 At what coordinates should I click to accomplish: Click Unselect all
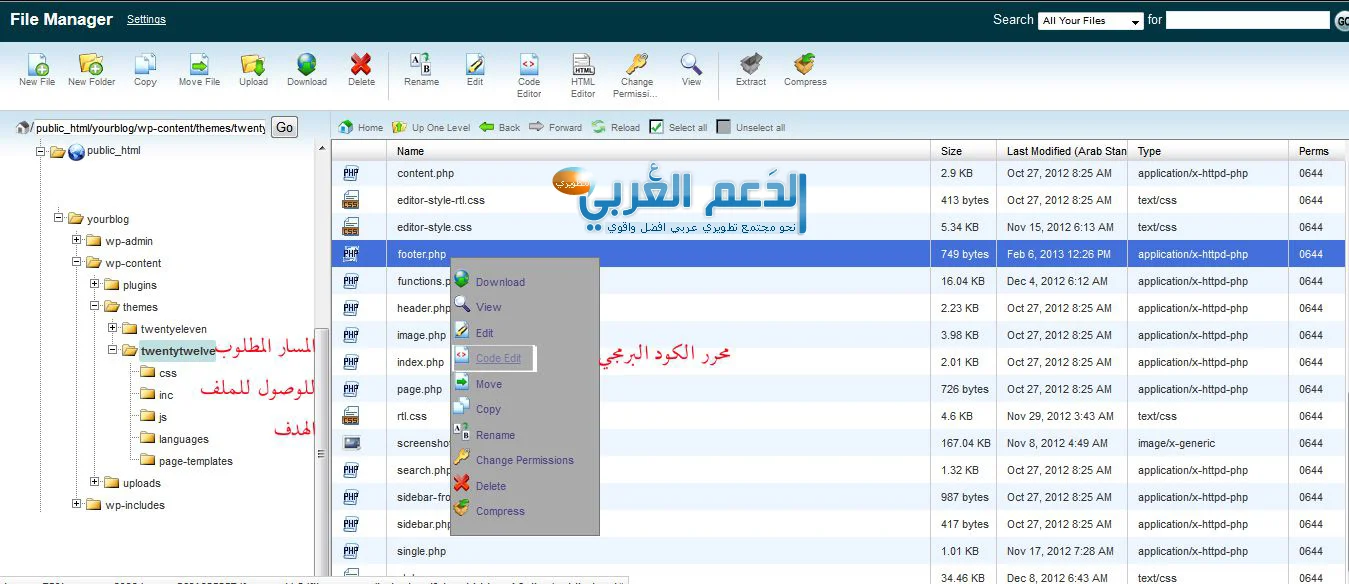(750, 127)
